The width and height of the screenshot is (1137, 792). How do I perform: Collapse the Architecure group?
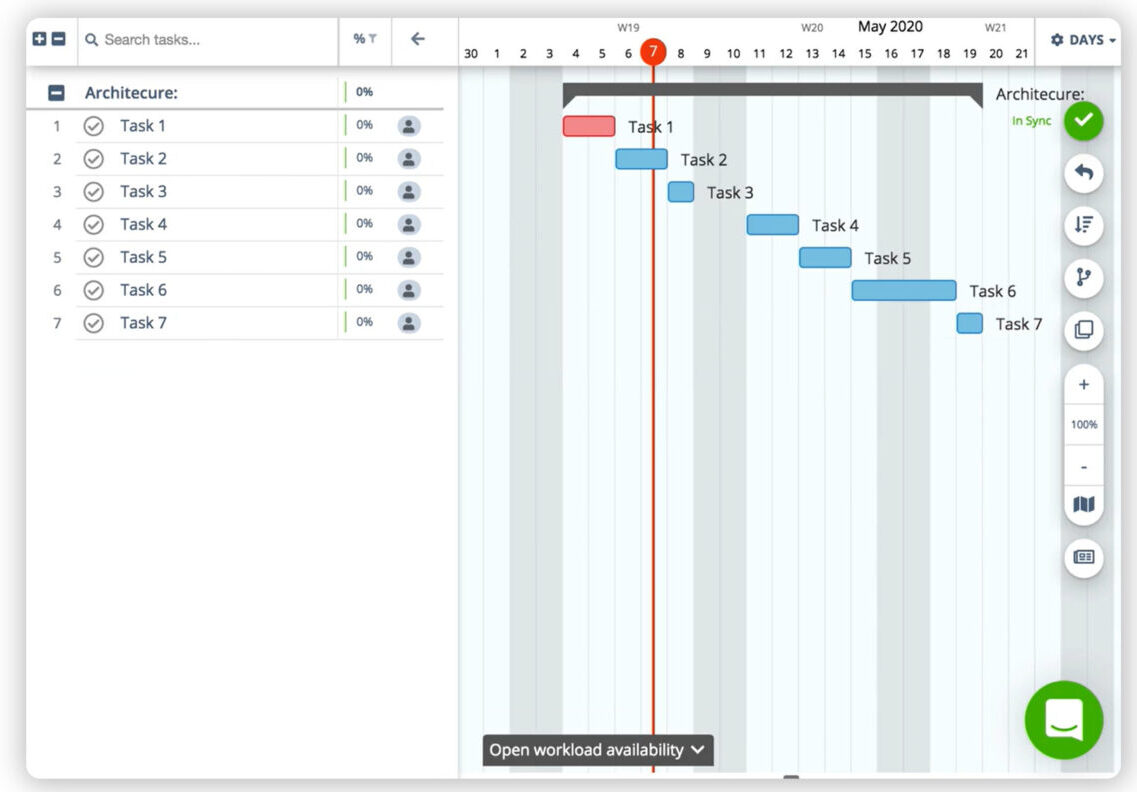(57, 93)
